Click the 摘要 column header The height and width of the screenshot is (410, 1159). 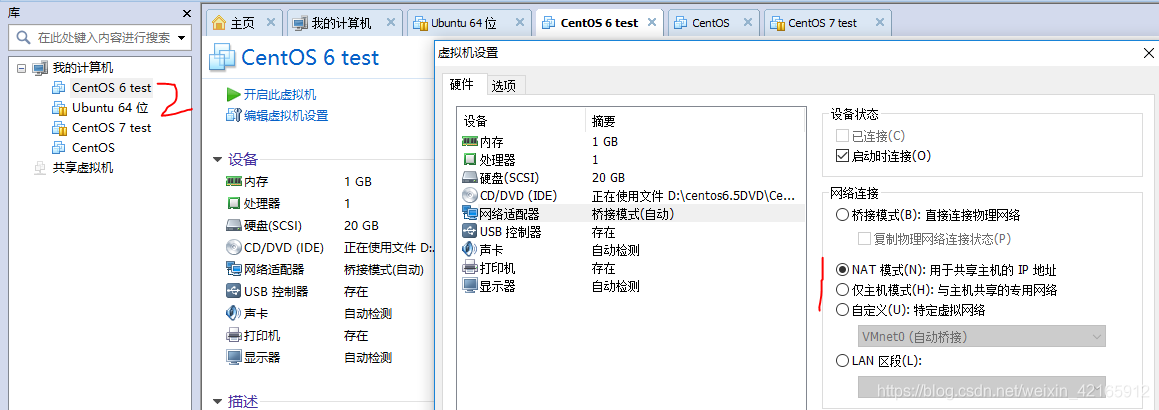695,121
